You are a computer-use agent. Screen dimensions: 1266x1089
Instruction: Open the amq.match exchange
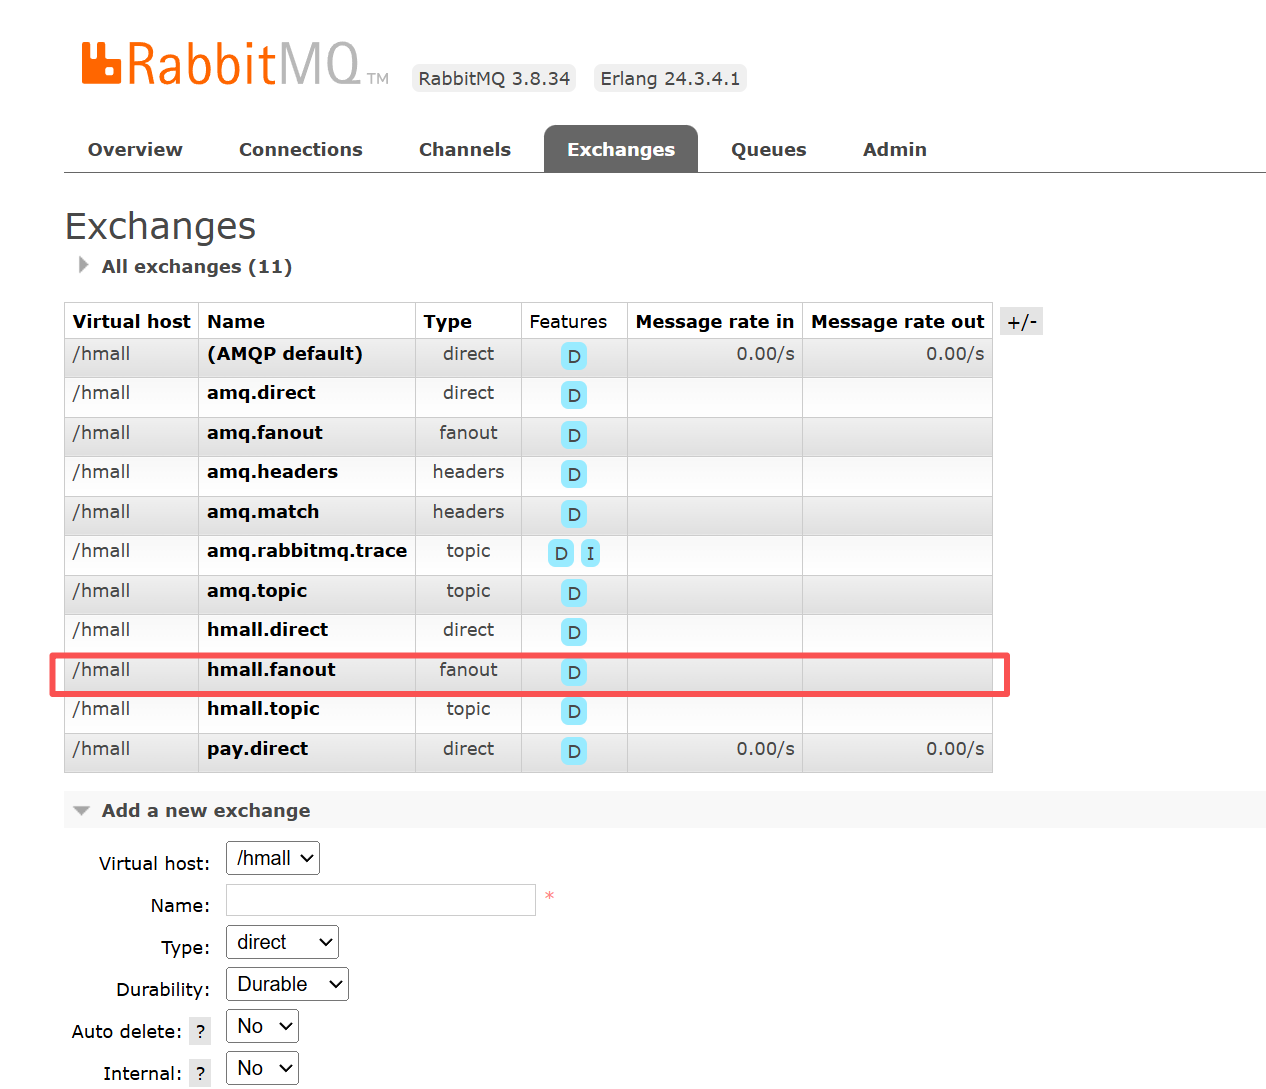(263, 512)
